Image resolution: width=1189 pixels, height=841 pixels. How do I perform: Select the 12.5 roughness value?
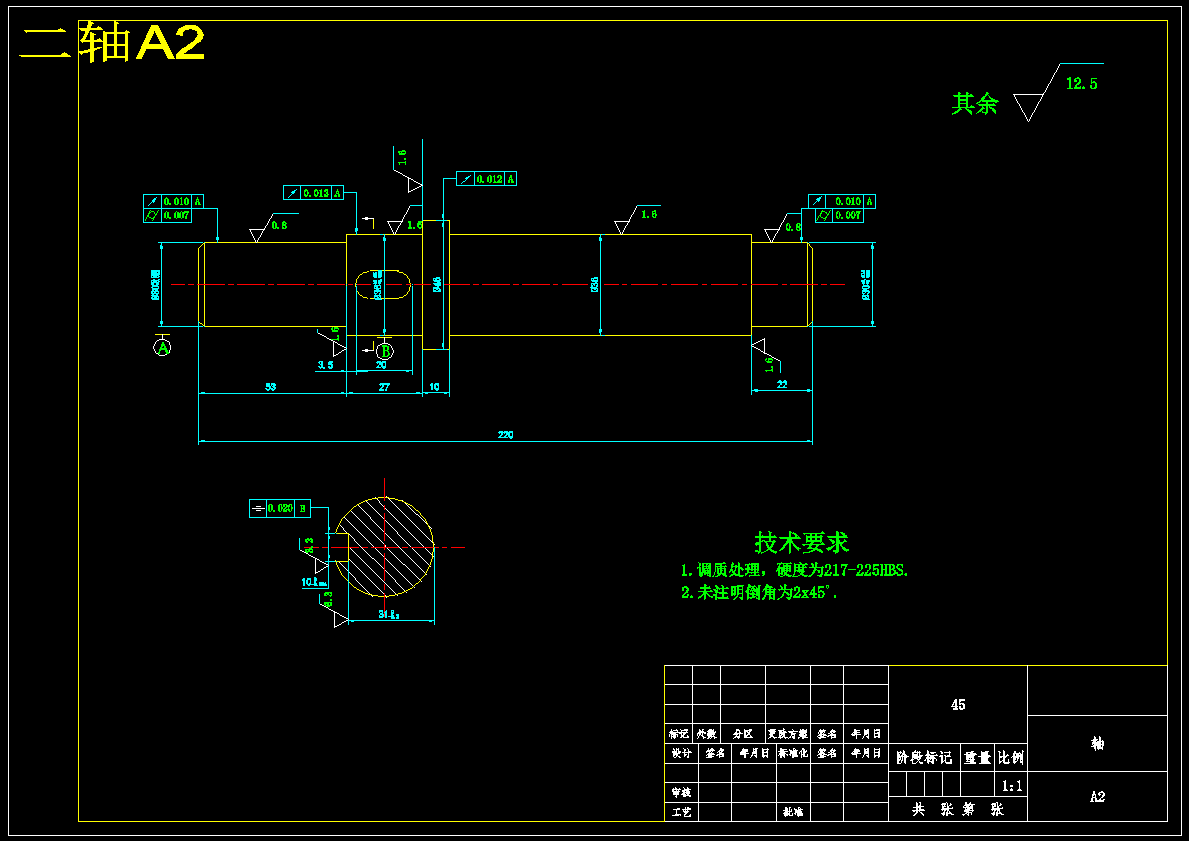[1081, 84]
